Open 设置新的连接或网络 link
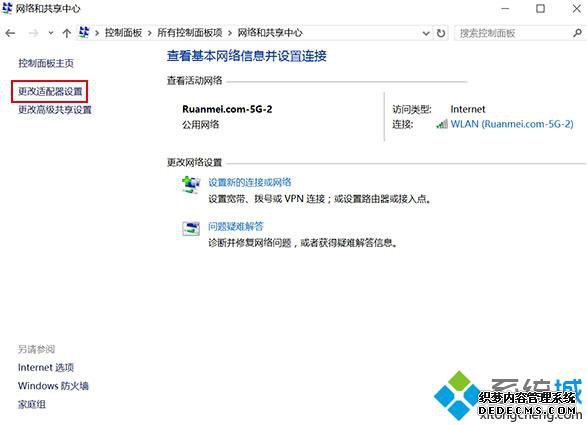 pos(250,182)
